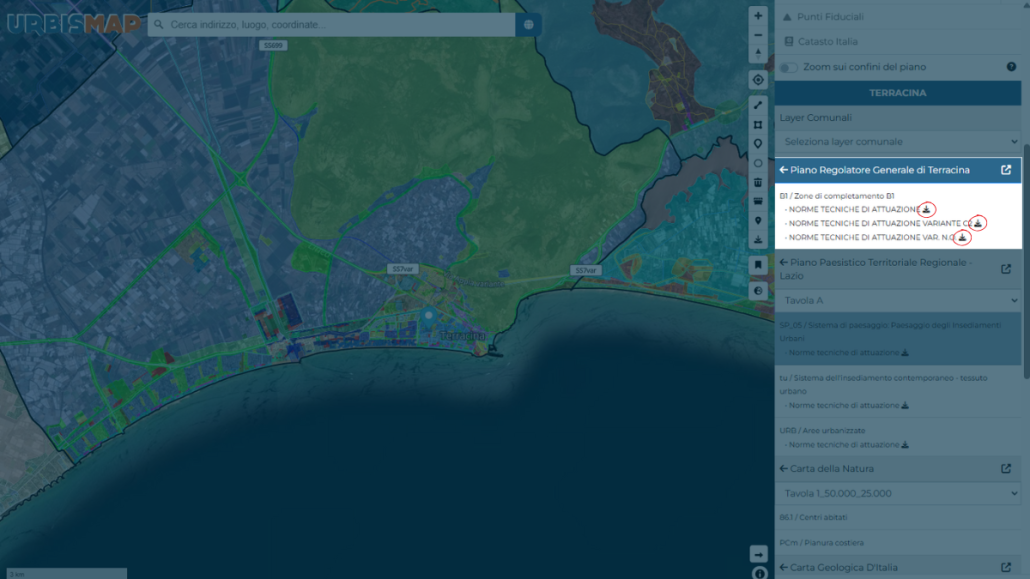The image size is (1030, 579).
Task: Download norme for tu Sistema dell'insediamento
Action: tap(905, 405)
